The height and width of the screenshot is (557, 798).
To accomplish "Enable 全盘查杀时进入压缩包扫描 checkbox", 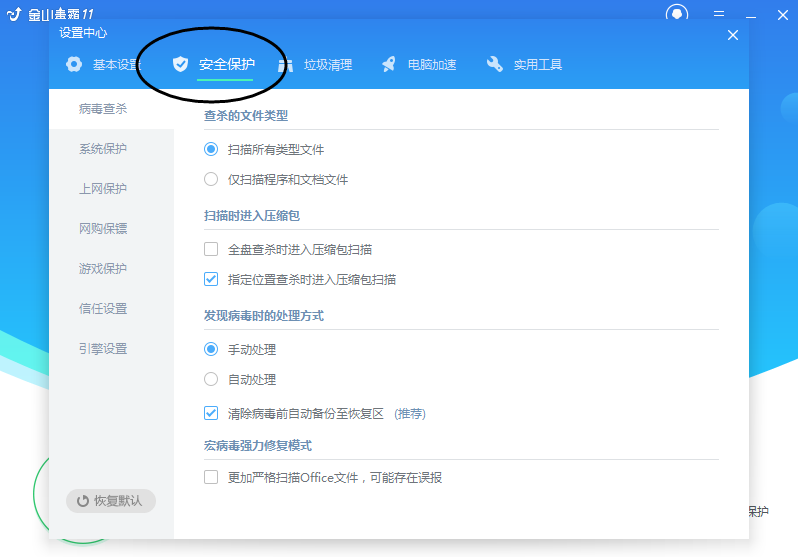I will (211, 249).
